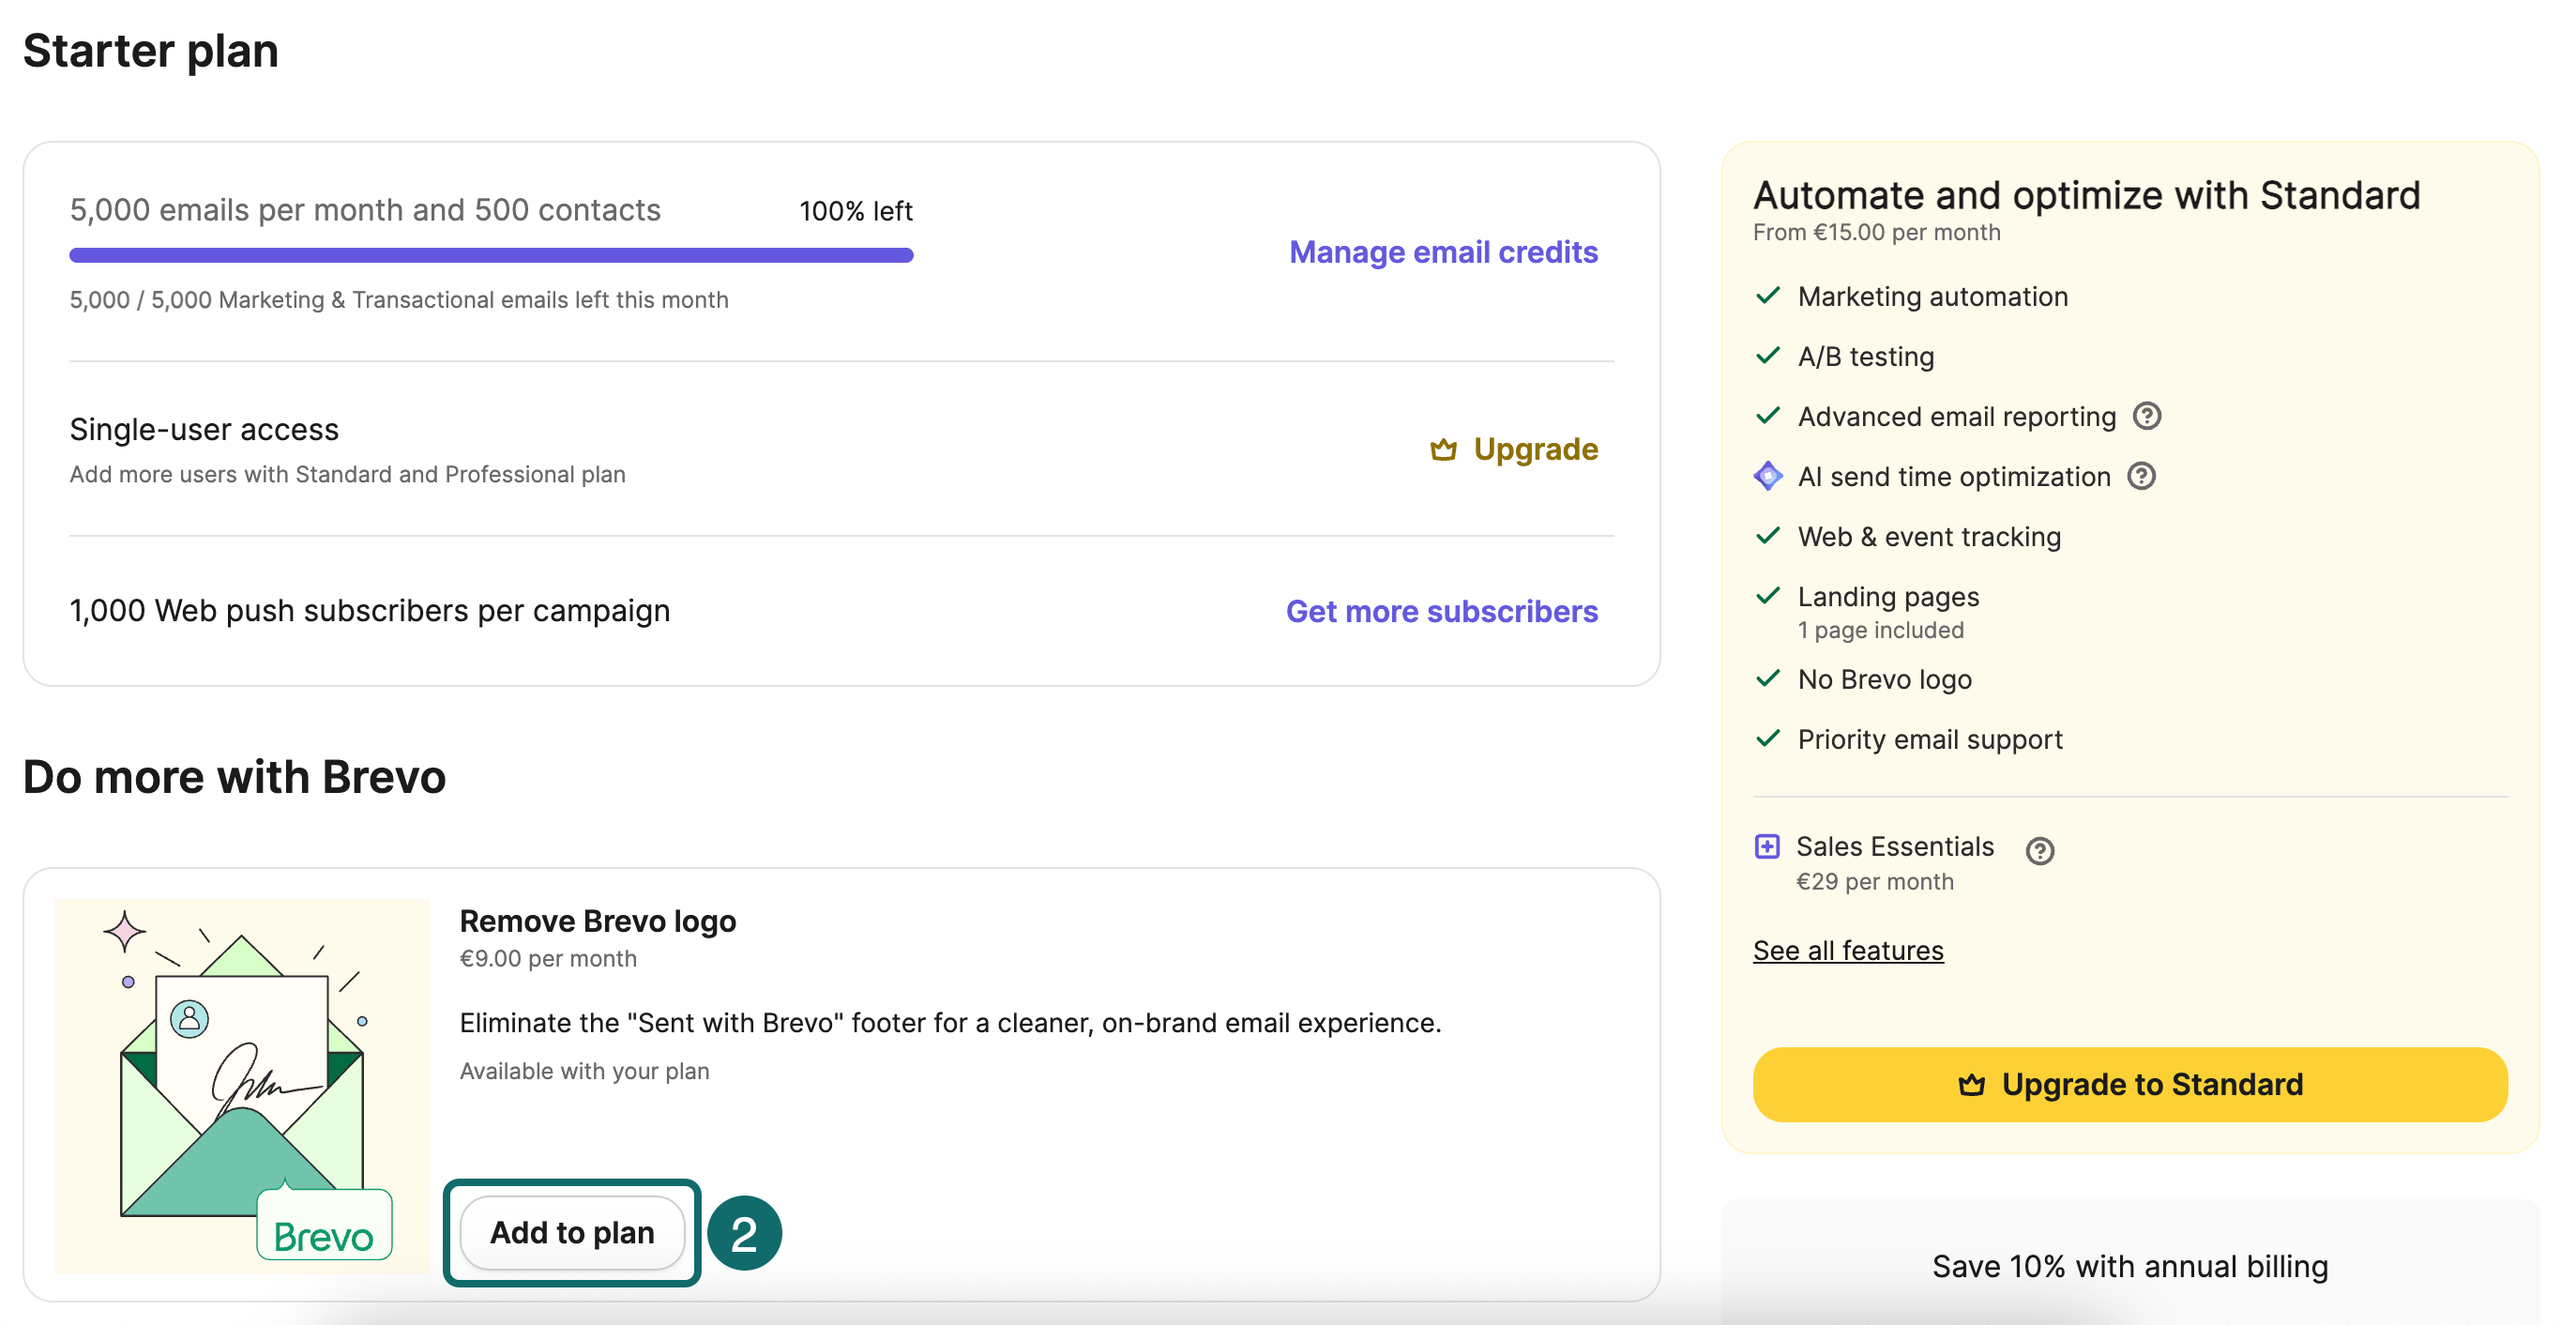This screenshot has height=1325, width=2576.
Task: Click crown icon next to Upgrade
Action: pos(1443,450)
